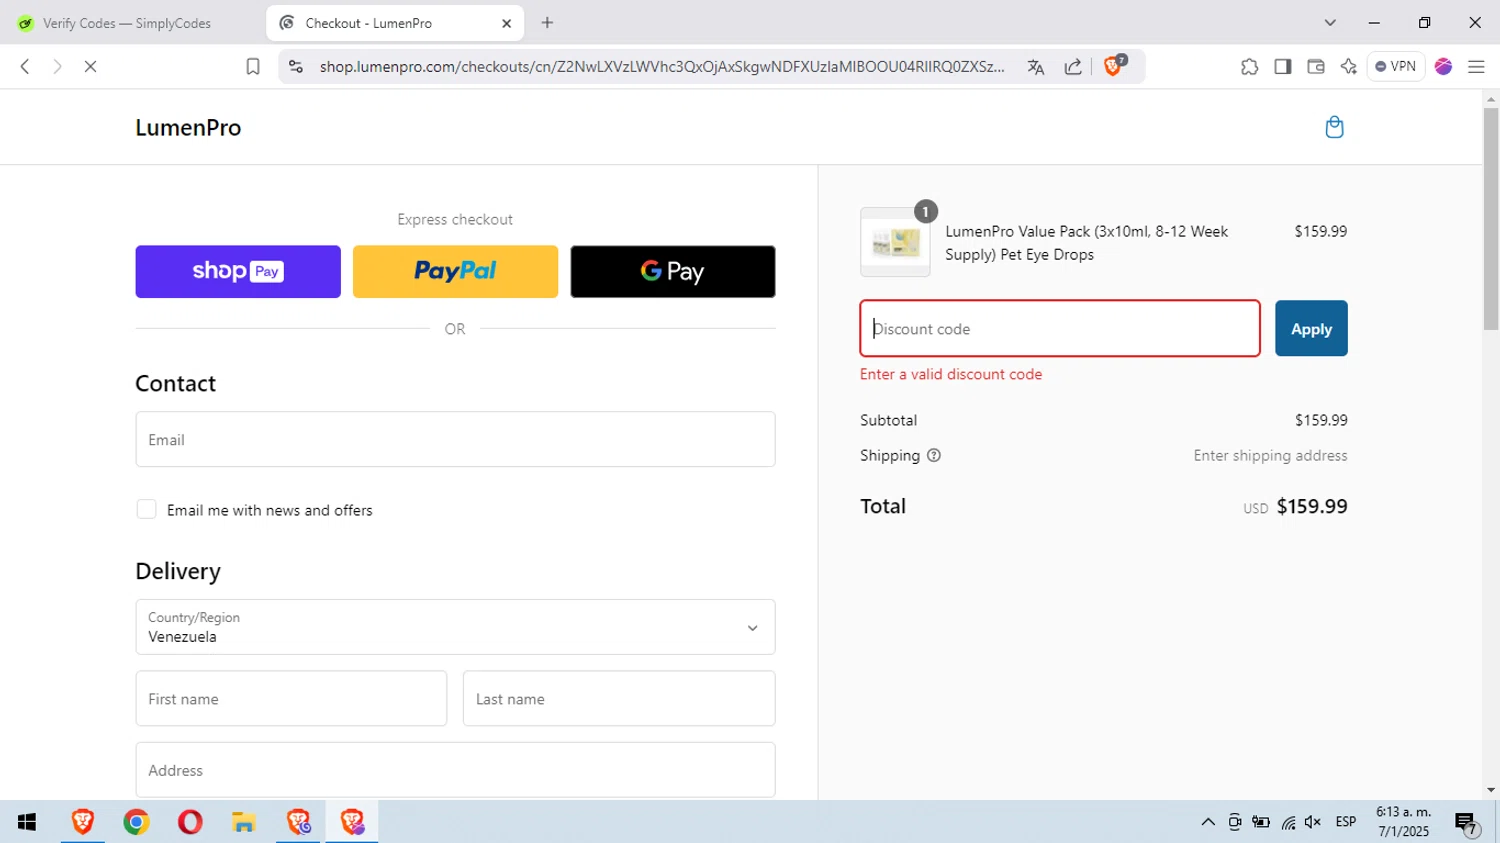Click the VPN button
Image resolution: width=1500 pixels, height=843 pixels.
(1395, 66)
